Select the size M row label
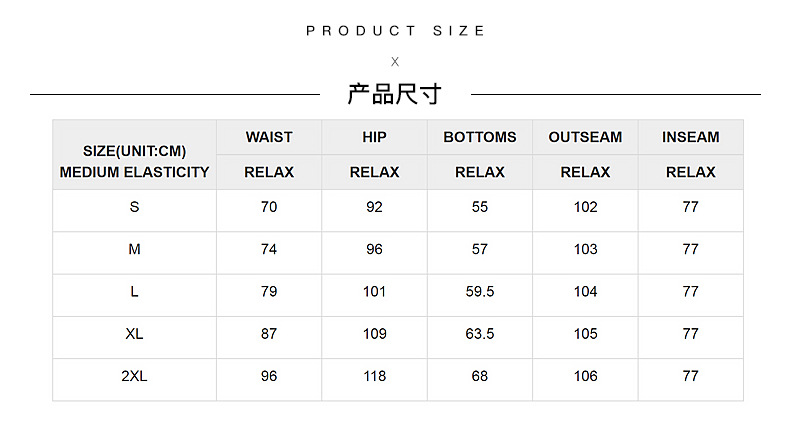 pyautogui.click(x=134, y=249)
